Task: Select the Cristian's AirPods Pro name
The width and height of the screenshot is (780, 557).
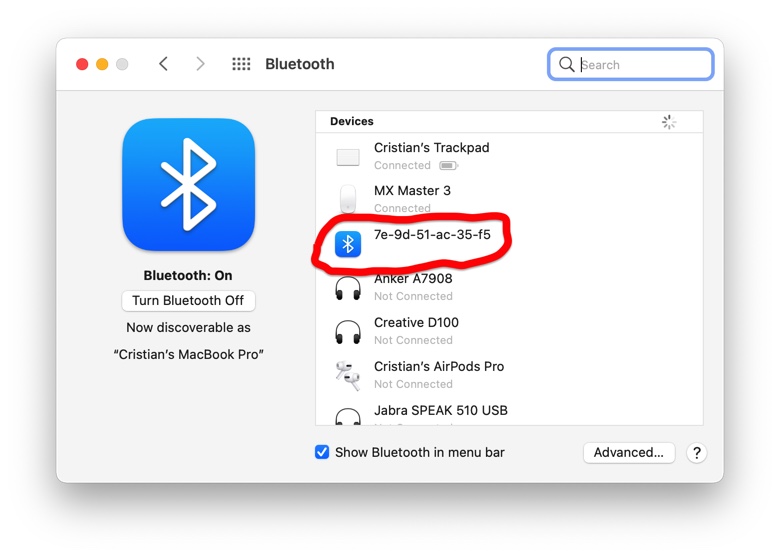Action: tap(439, 367)
